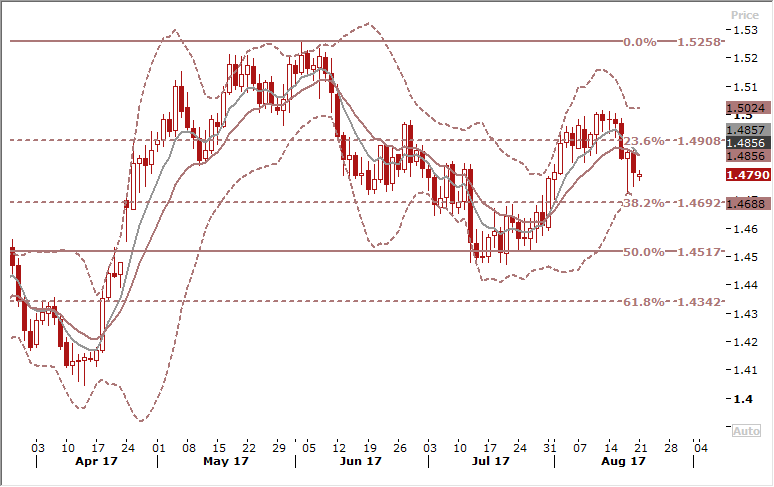
Task: Click the 1.5024 upper band price tag
Action: tap(748, 108)
